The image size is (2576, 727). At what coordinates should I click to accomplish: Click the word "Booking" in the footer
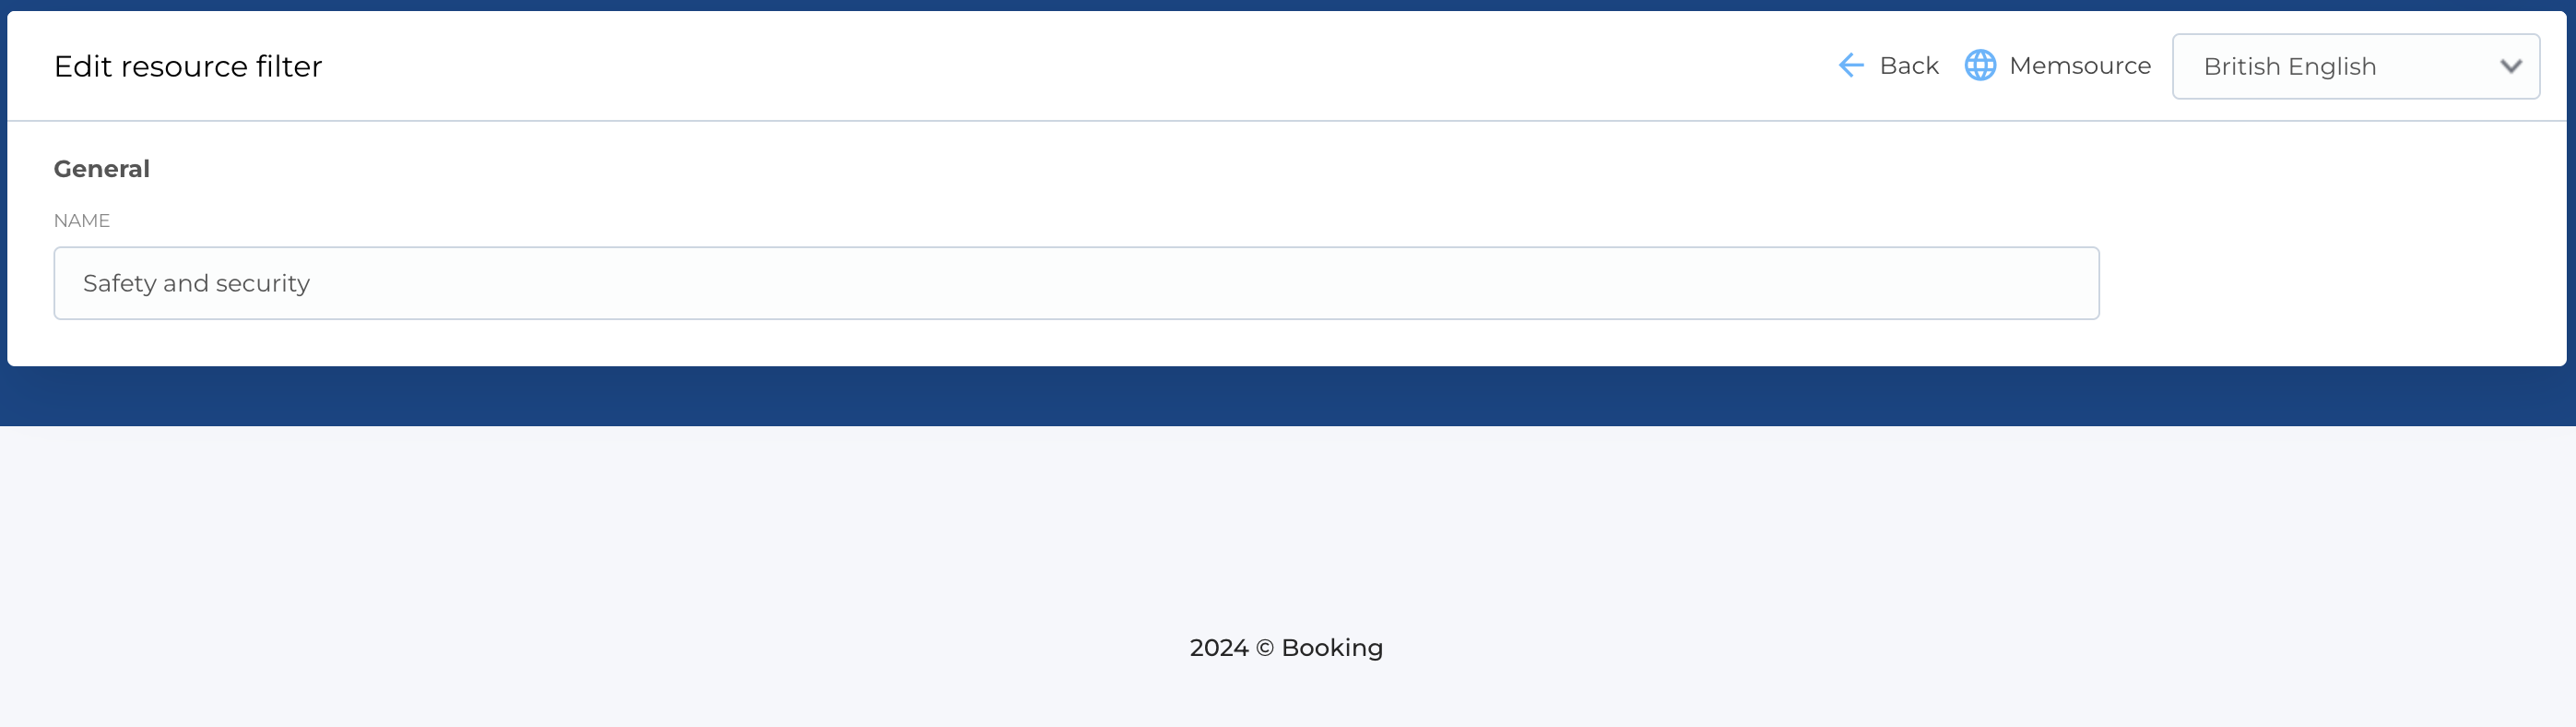(1332, 648)
